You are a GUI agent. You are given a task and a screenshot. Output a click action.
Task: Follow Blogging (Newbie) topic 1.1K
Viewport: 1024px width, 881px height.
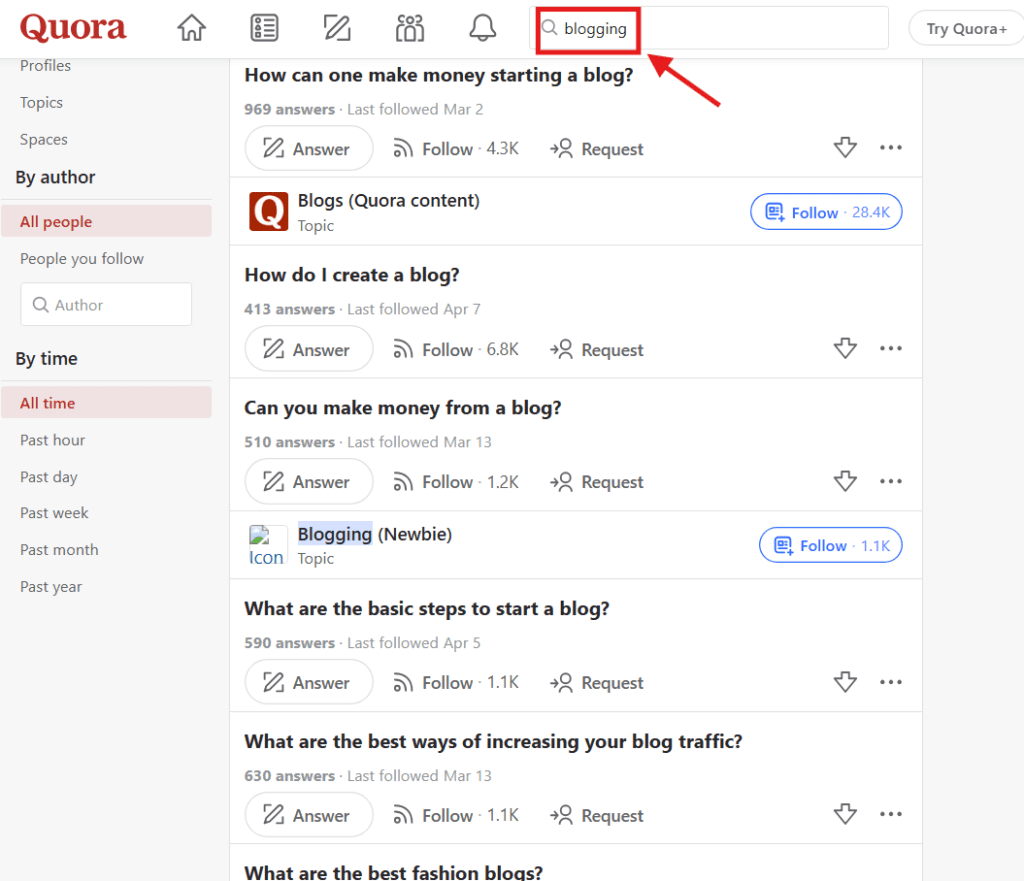coord(831,545)
